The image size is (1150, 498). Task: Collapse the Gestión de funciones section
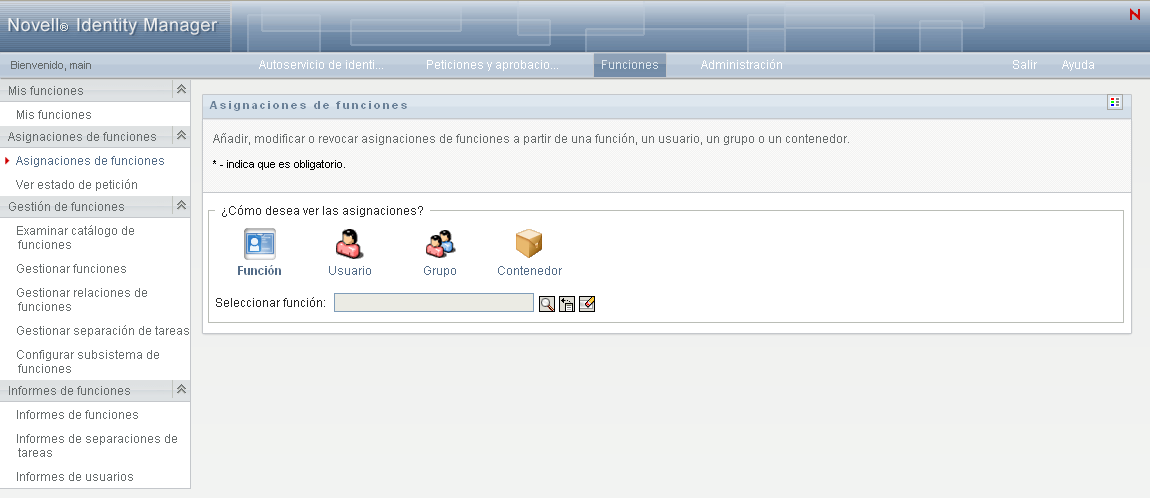coord(181,205)
